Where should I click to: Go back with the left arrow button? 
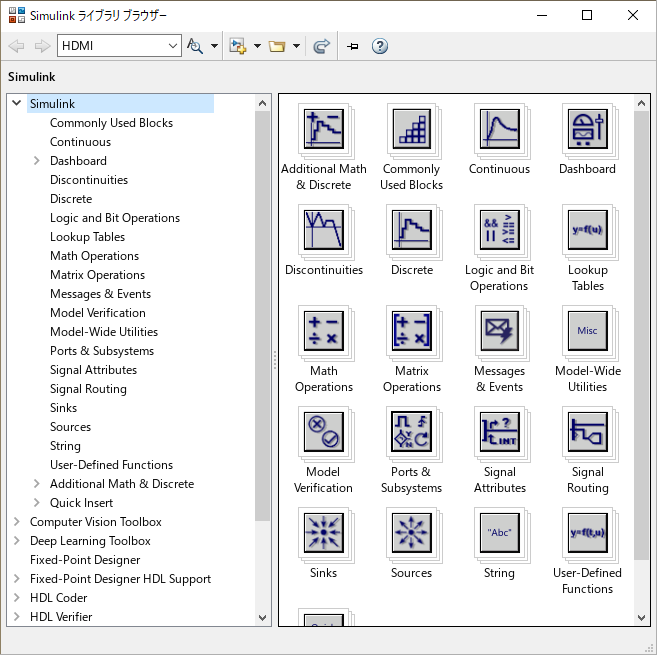click(16, 46)
